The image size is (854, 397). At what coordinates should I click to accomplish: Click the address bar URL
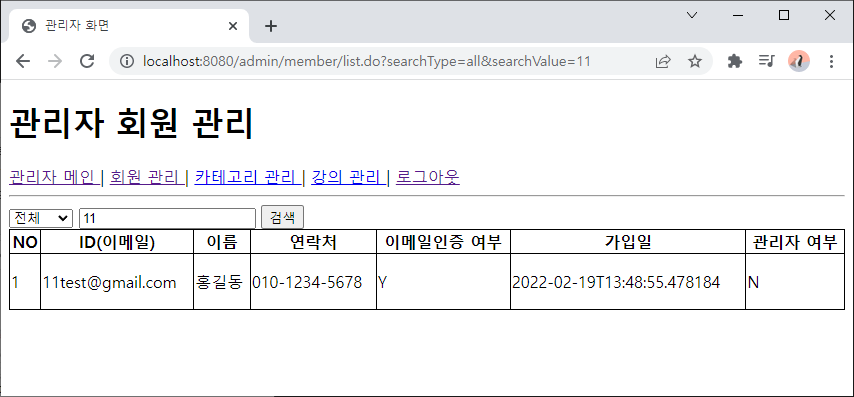(x=367, y=61)
